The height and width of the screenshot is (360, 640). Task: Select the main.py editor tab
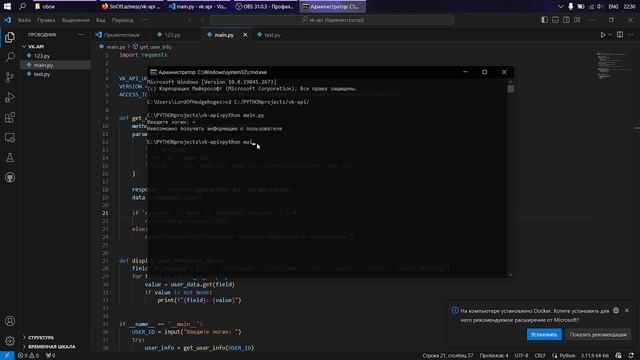[x=224, y=35]
